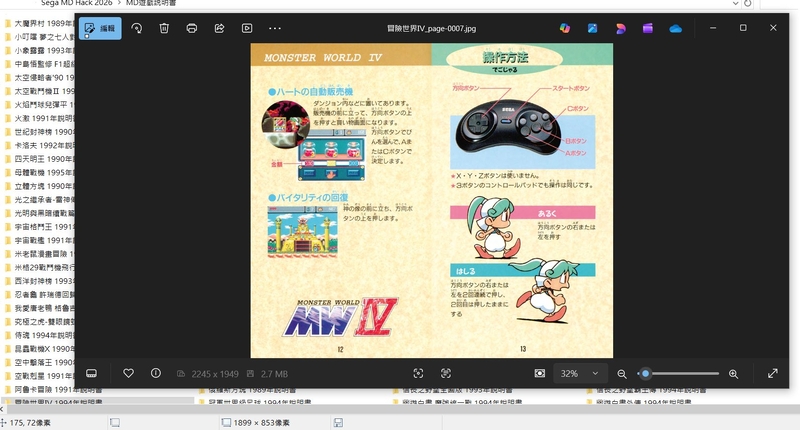
Task: Select the 我愛唐老鴨 folder
Action: (40, 308)
